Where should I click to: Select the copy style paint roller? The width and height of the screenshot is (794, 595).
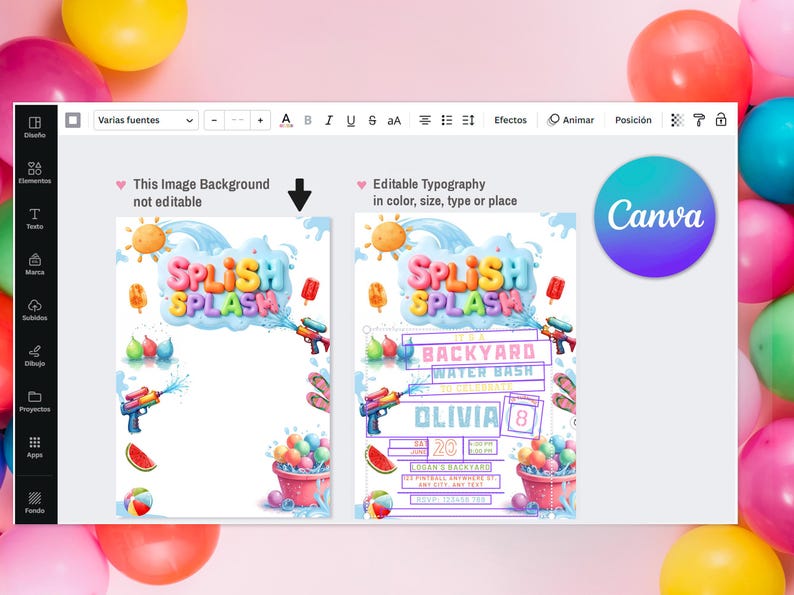699,120
